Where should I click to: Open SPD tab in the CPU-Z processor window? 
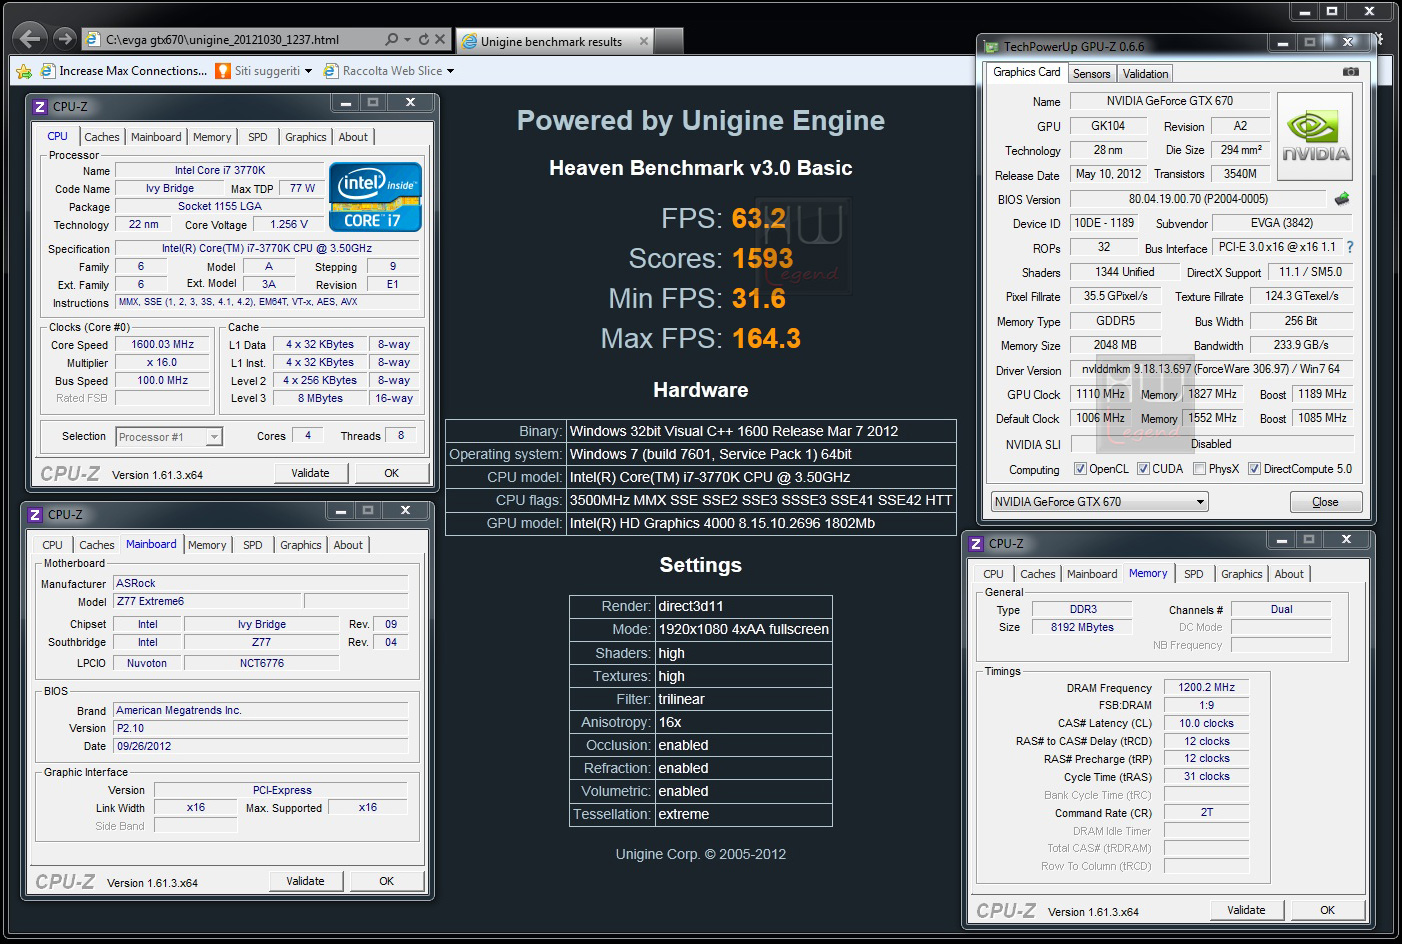point(258,137)
